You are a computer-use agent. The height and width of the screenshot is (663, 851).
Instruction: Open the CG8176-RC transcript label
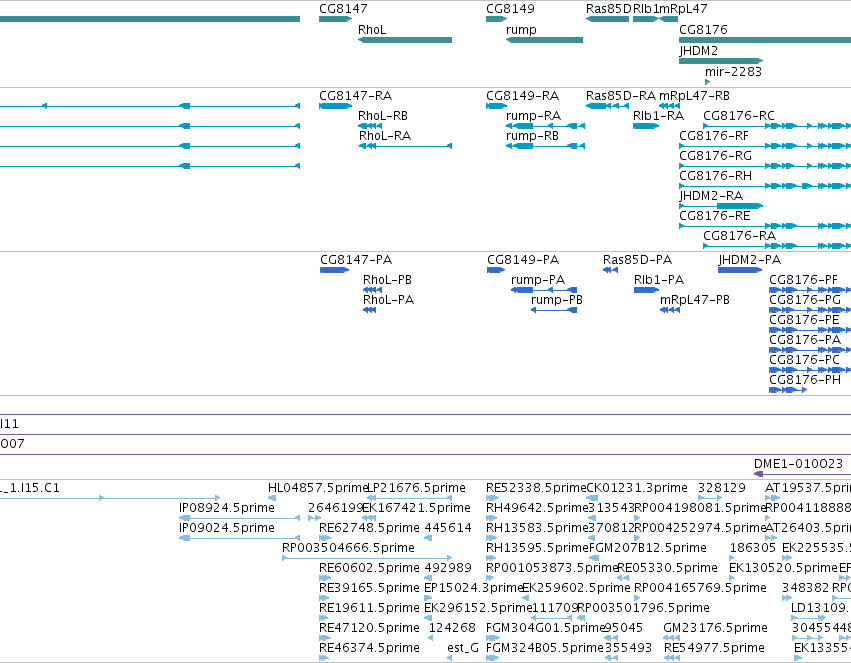(x=739, y=116)
